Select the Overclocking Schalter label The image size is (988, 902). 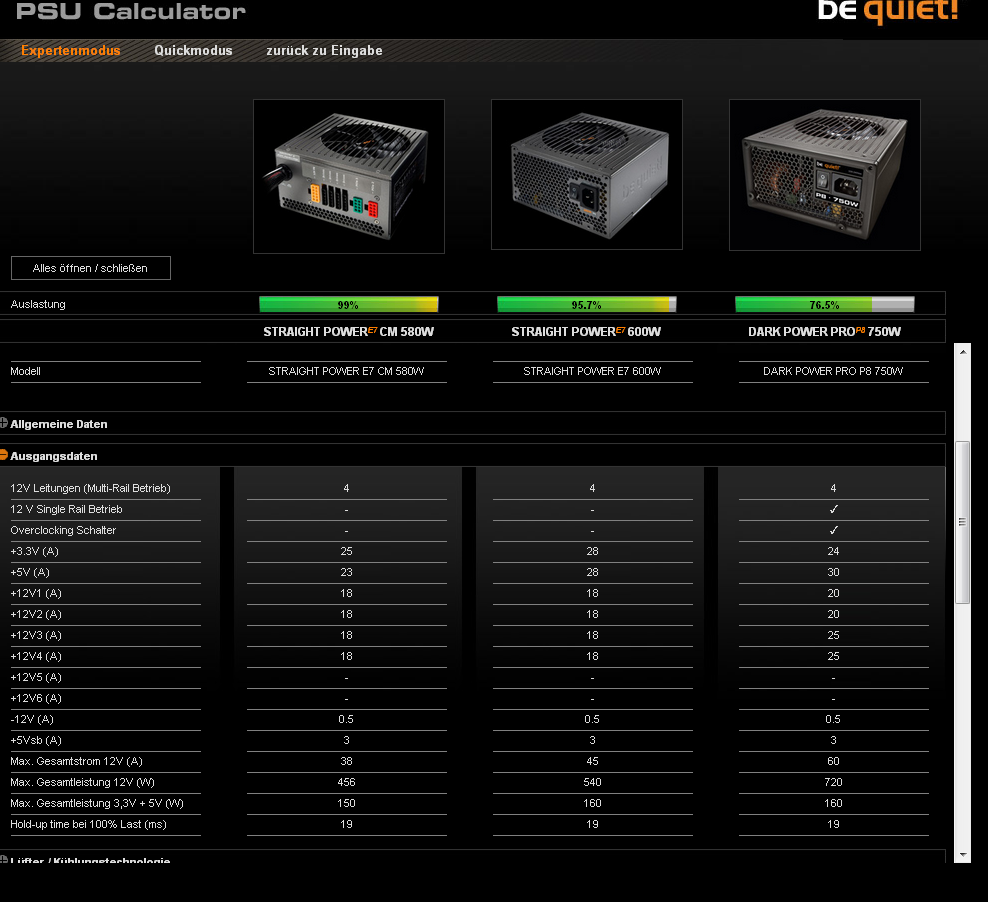[x=63, y=530]
